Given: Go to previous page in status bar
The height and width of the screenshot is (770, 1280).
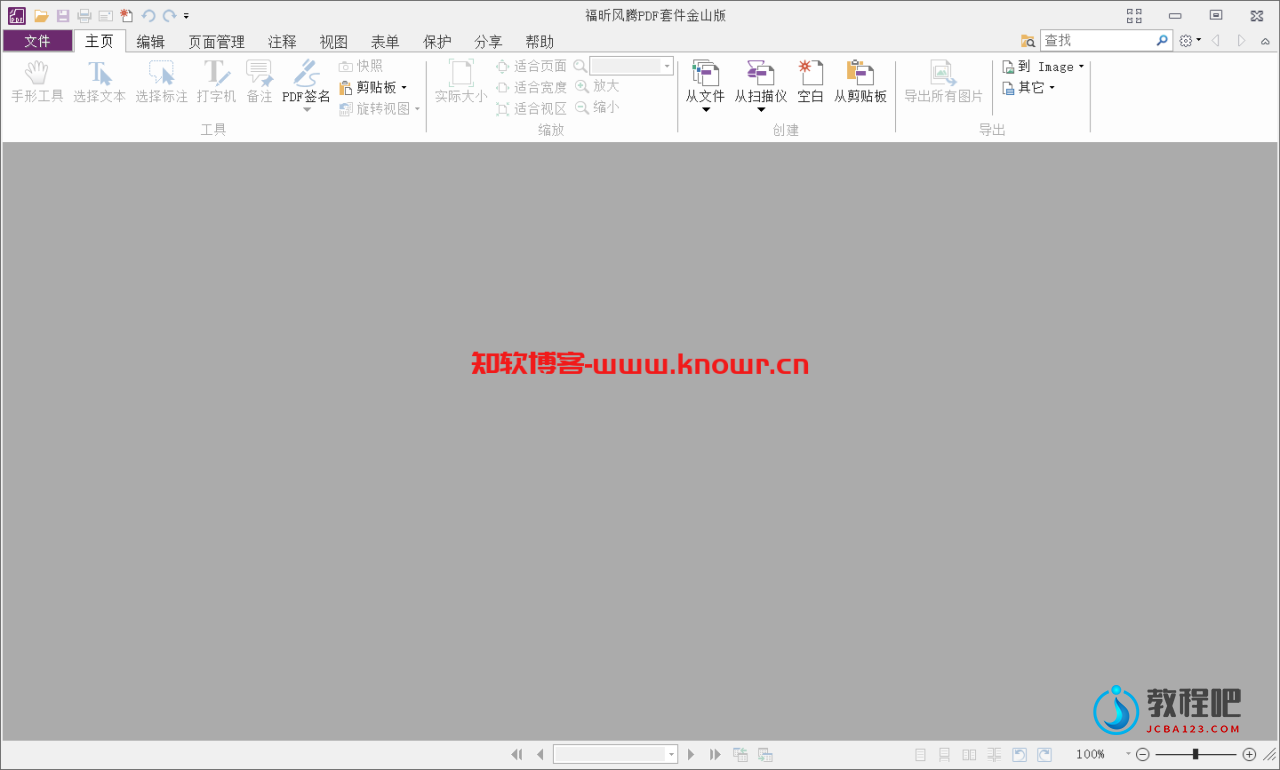Looking at the screenshot, I should click(540, 754).
